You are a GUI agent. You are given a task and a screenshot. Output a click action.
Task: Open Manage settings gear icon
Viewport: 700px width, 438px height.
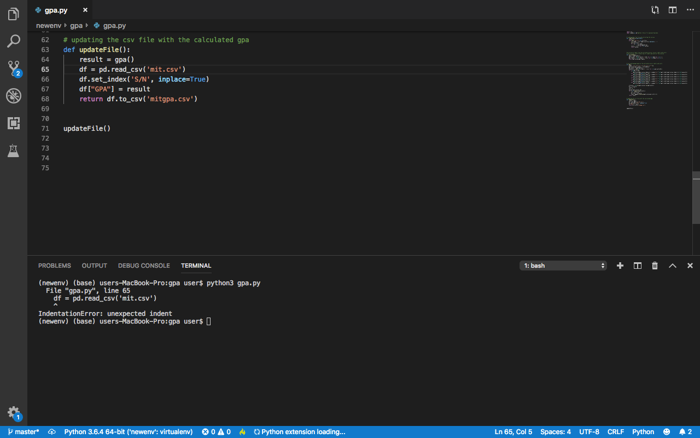tap(14, 413)
